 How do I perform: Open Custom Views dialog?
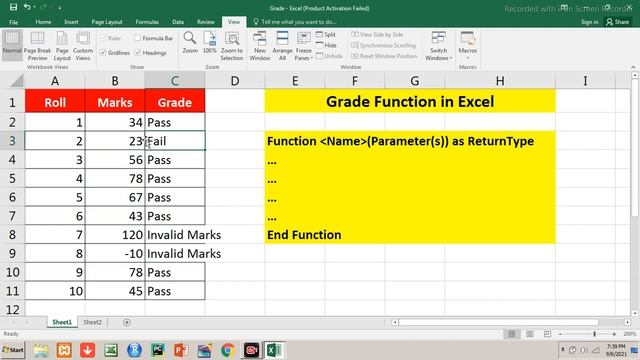[x=83, y=45]
